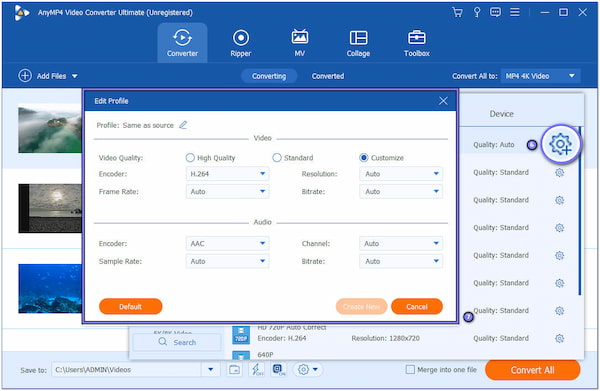Open the feedback chat icon
This screenshot has width=600, height=391.
[495, 12]
